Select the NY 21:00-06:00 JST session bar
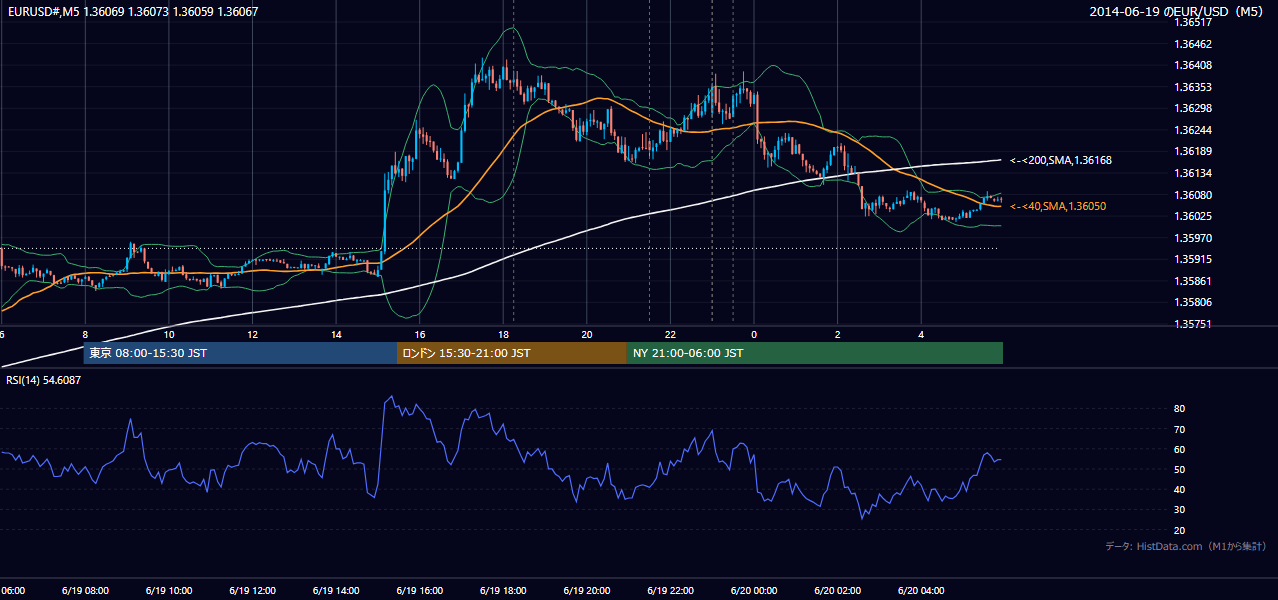This screenshot has width=1278, height=600. 815,353
